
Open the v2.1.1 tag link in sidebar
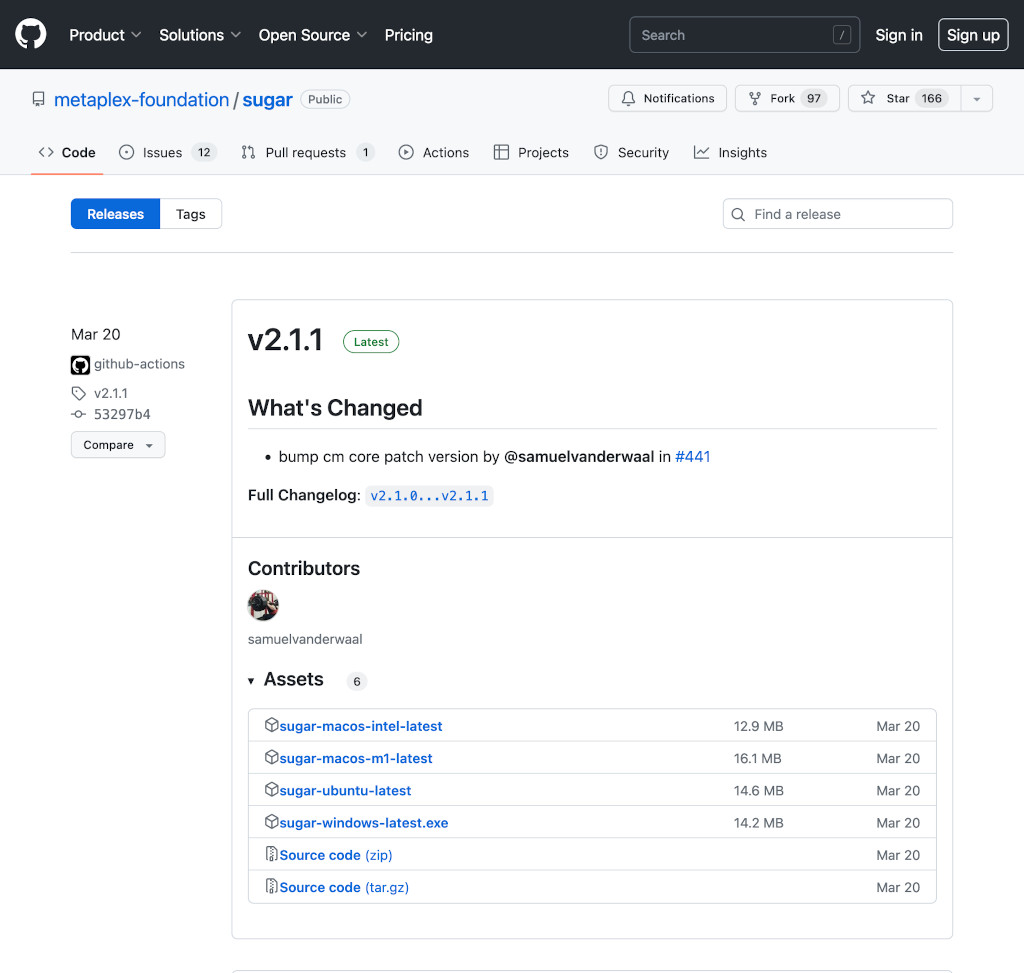(x=111, y=393)
